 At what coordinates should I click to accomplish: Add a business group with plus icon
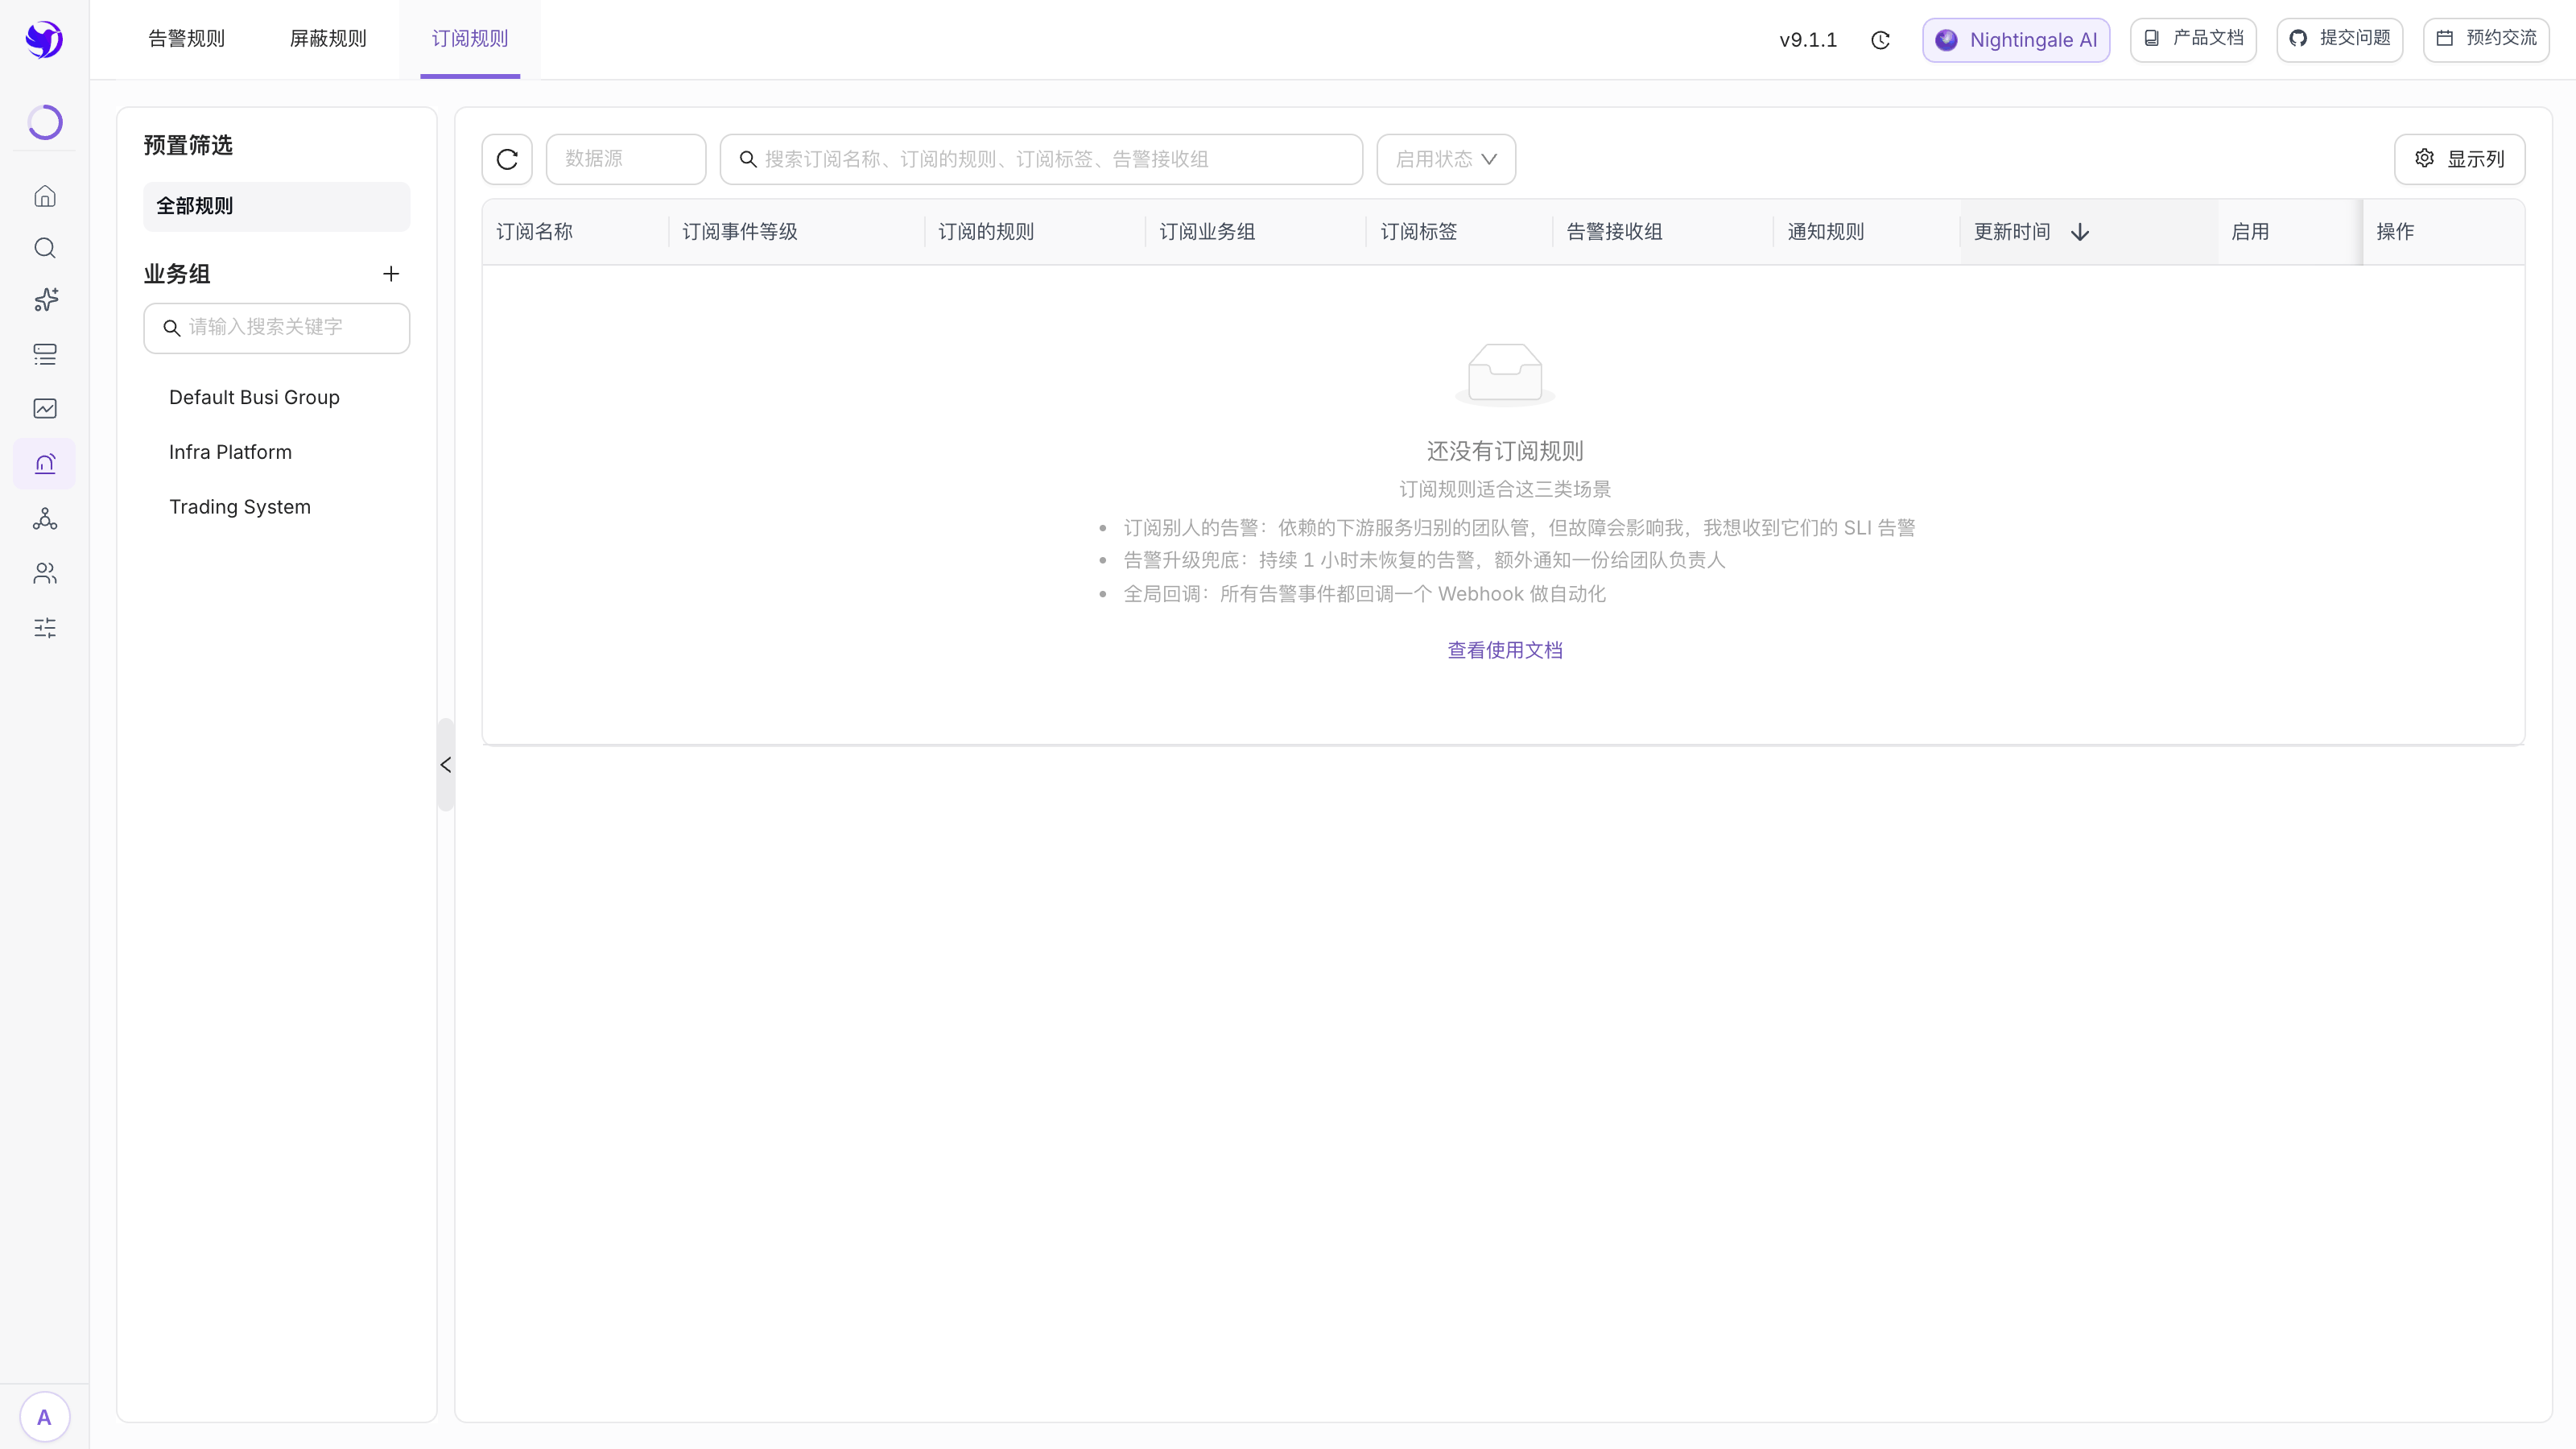[x=391, y=274]
